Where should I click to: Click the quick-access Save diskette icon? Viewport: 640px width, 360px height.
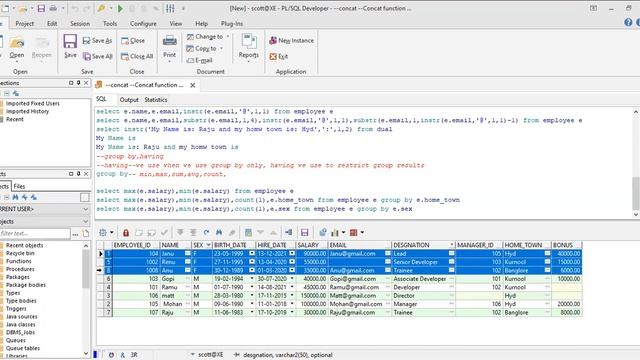41,8
